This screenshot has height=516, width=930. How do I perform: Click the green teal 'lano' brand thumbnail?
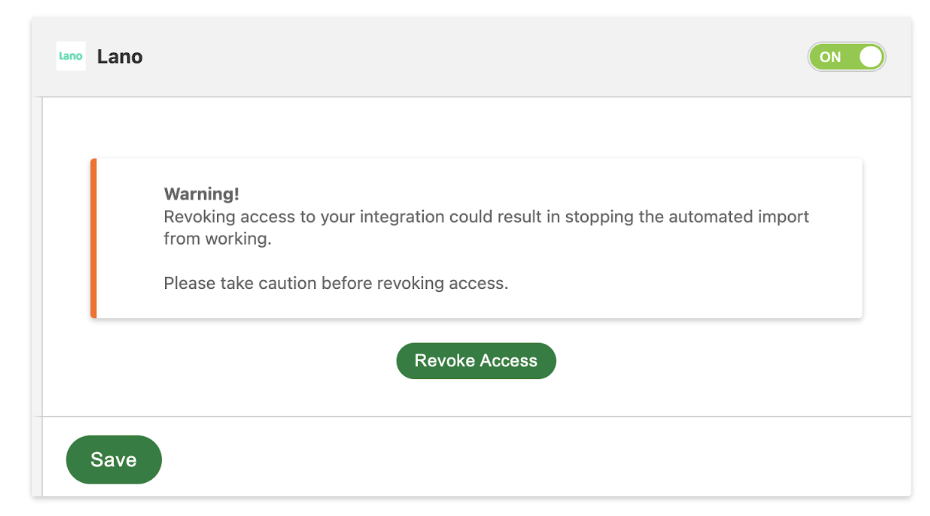(71, 56)
